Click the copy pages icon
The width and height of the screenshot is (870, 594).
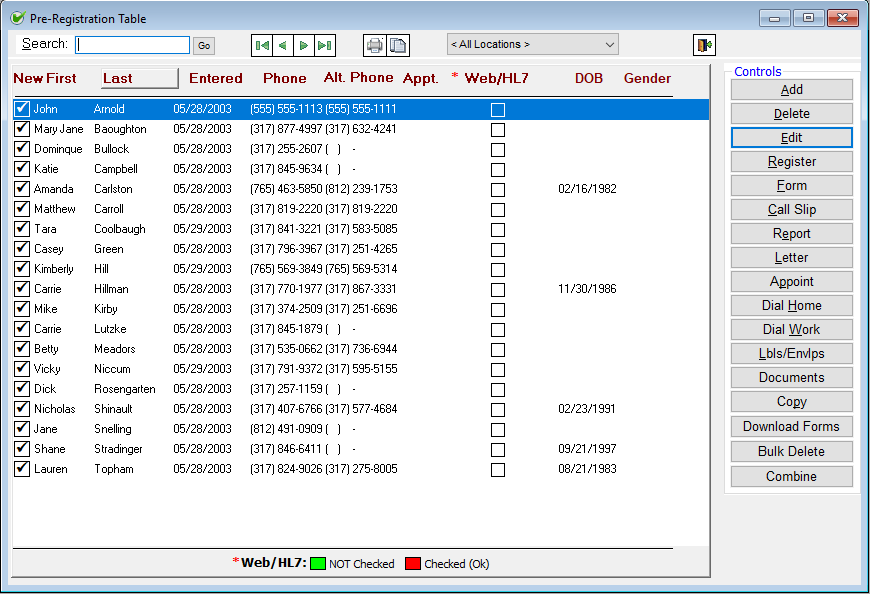point(398,45)
